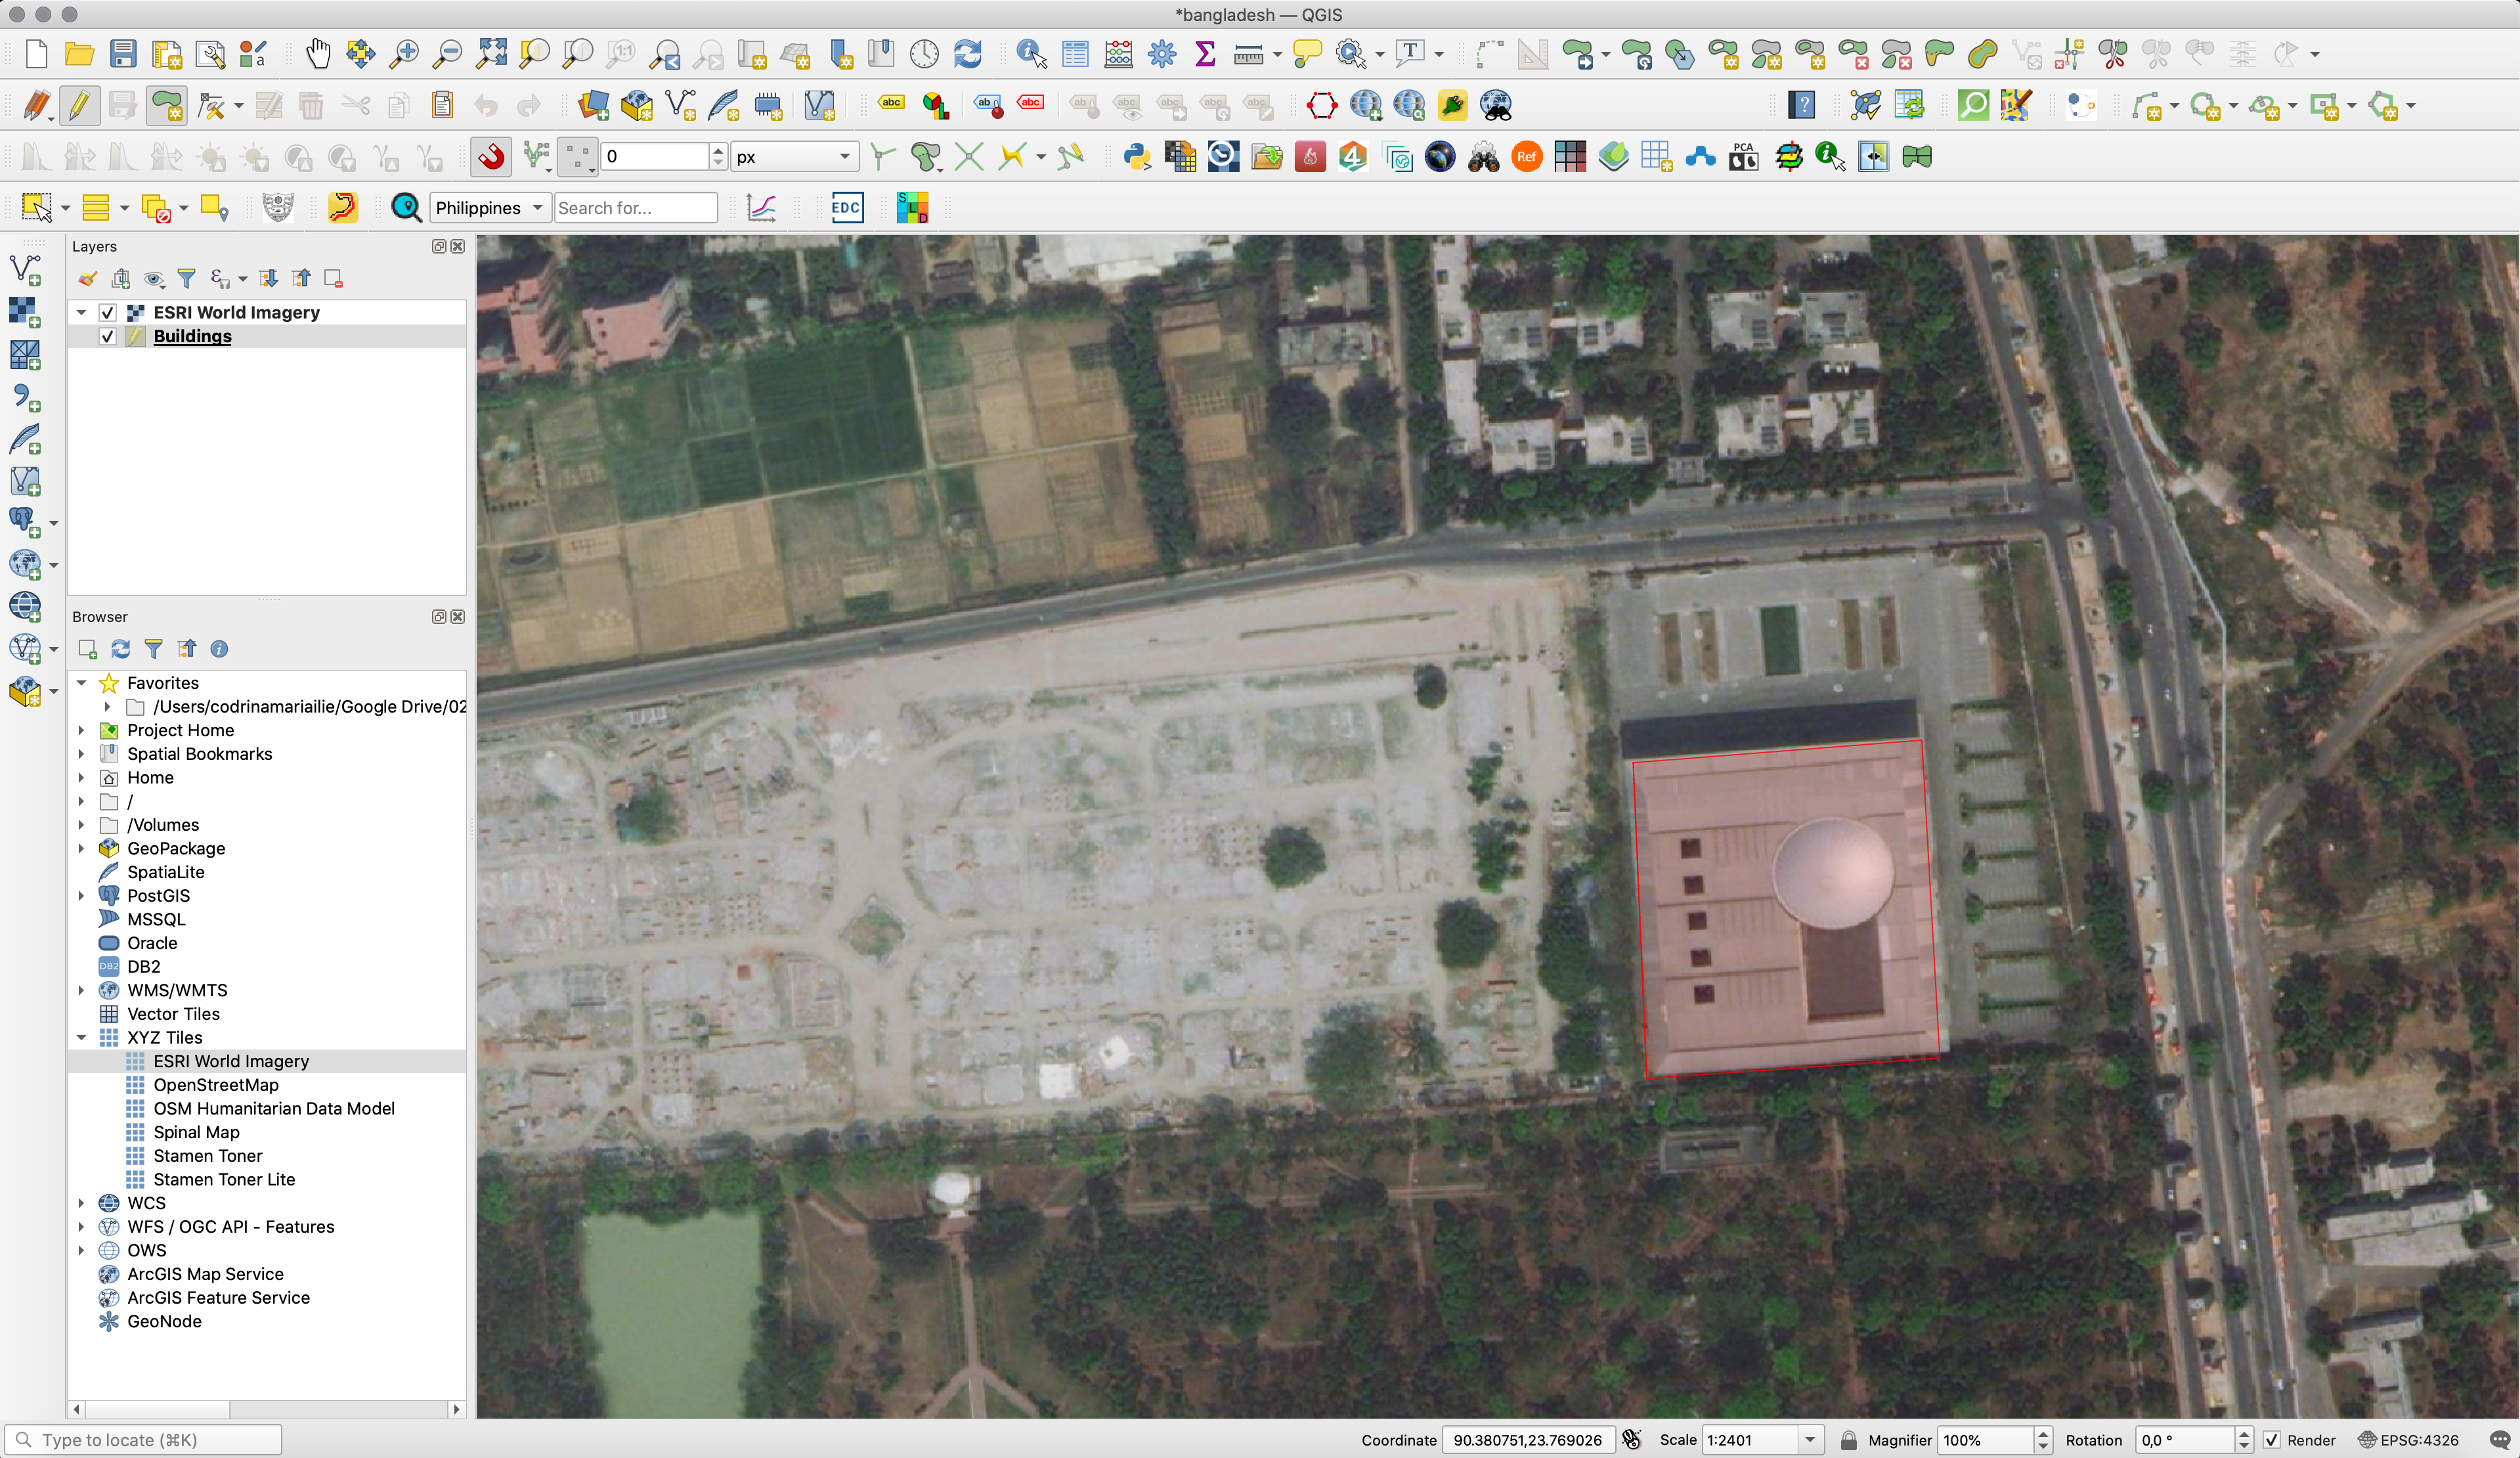Expand the WMS/WMTS tree node
The image size is (2520, 1458).
[x=82, y=990]
